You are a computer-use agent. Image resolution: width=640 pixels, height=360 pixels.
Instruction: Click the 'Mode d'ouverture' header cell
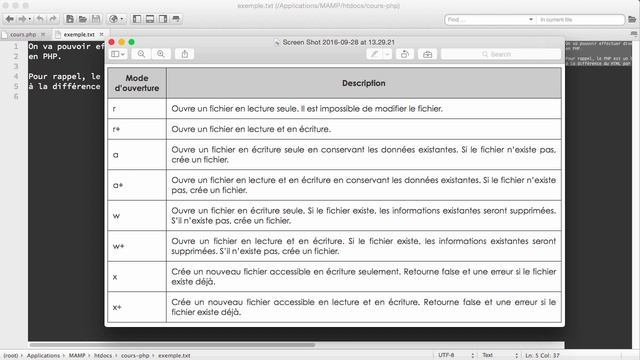click(x=137, y=83)
